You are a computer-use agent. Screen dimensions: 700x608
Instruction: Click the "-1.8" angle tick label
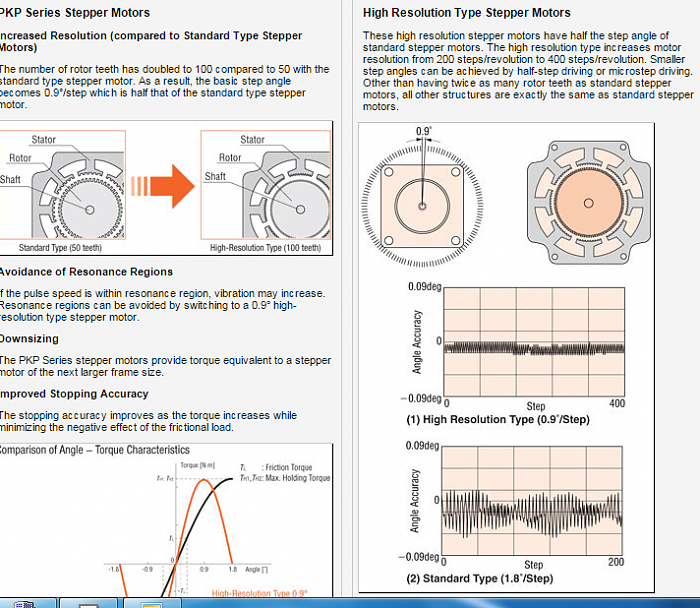114,570
